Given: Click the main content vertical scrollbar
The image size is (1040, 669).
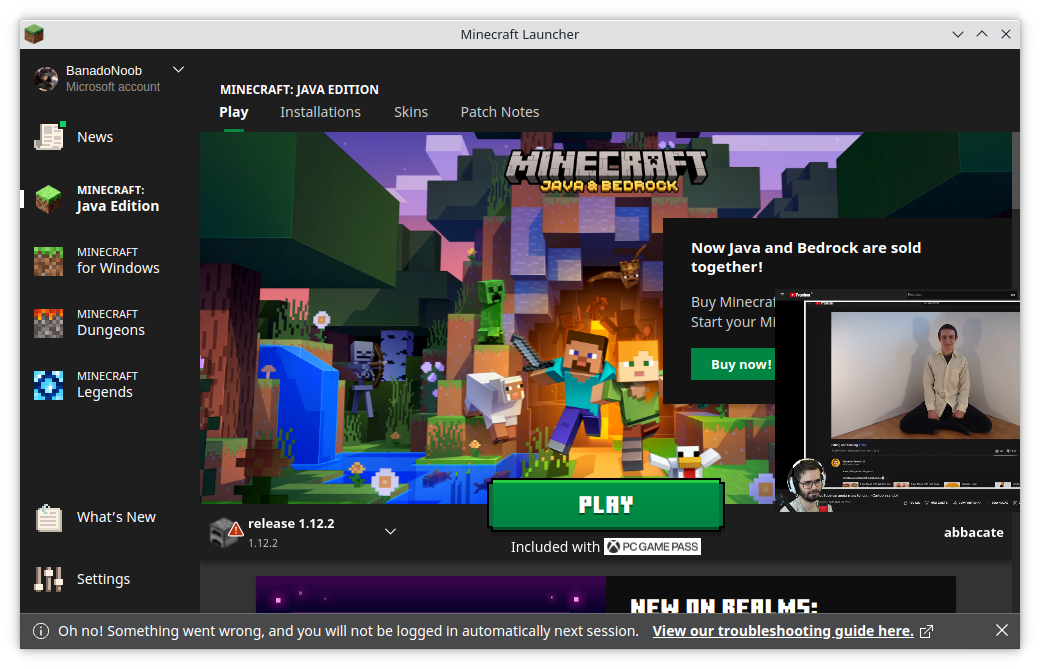Looking at the screenshot, I should click(1015, 170).
